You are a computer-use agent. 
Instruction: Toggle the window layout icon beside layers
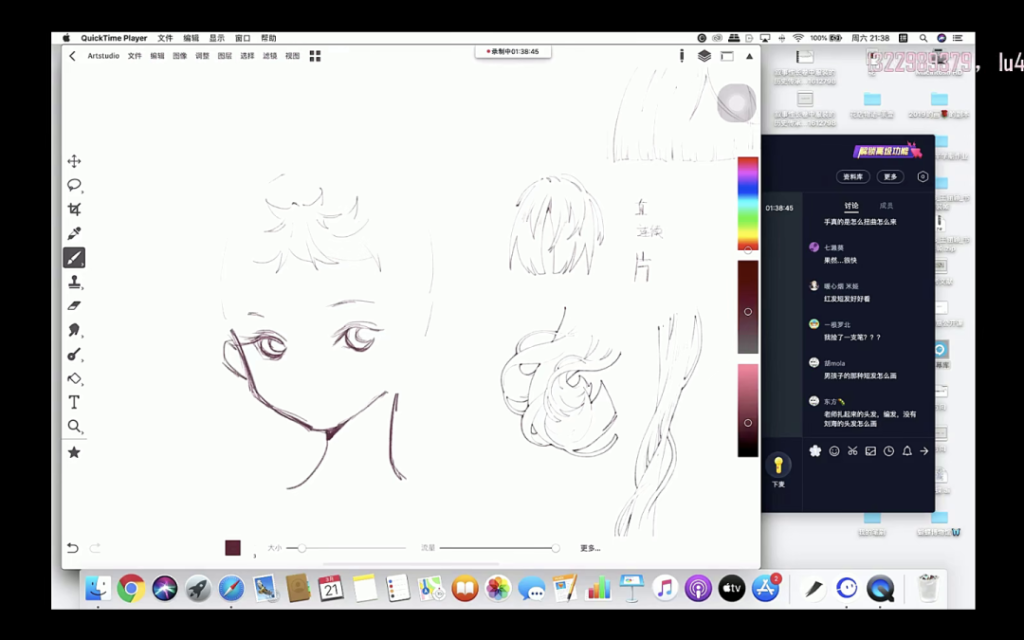[x=727, y=56]
